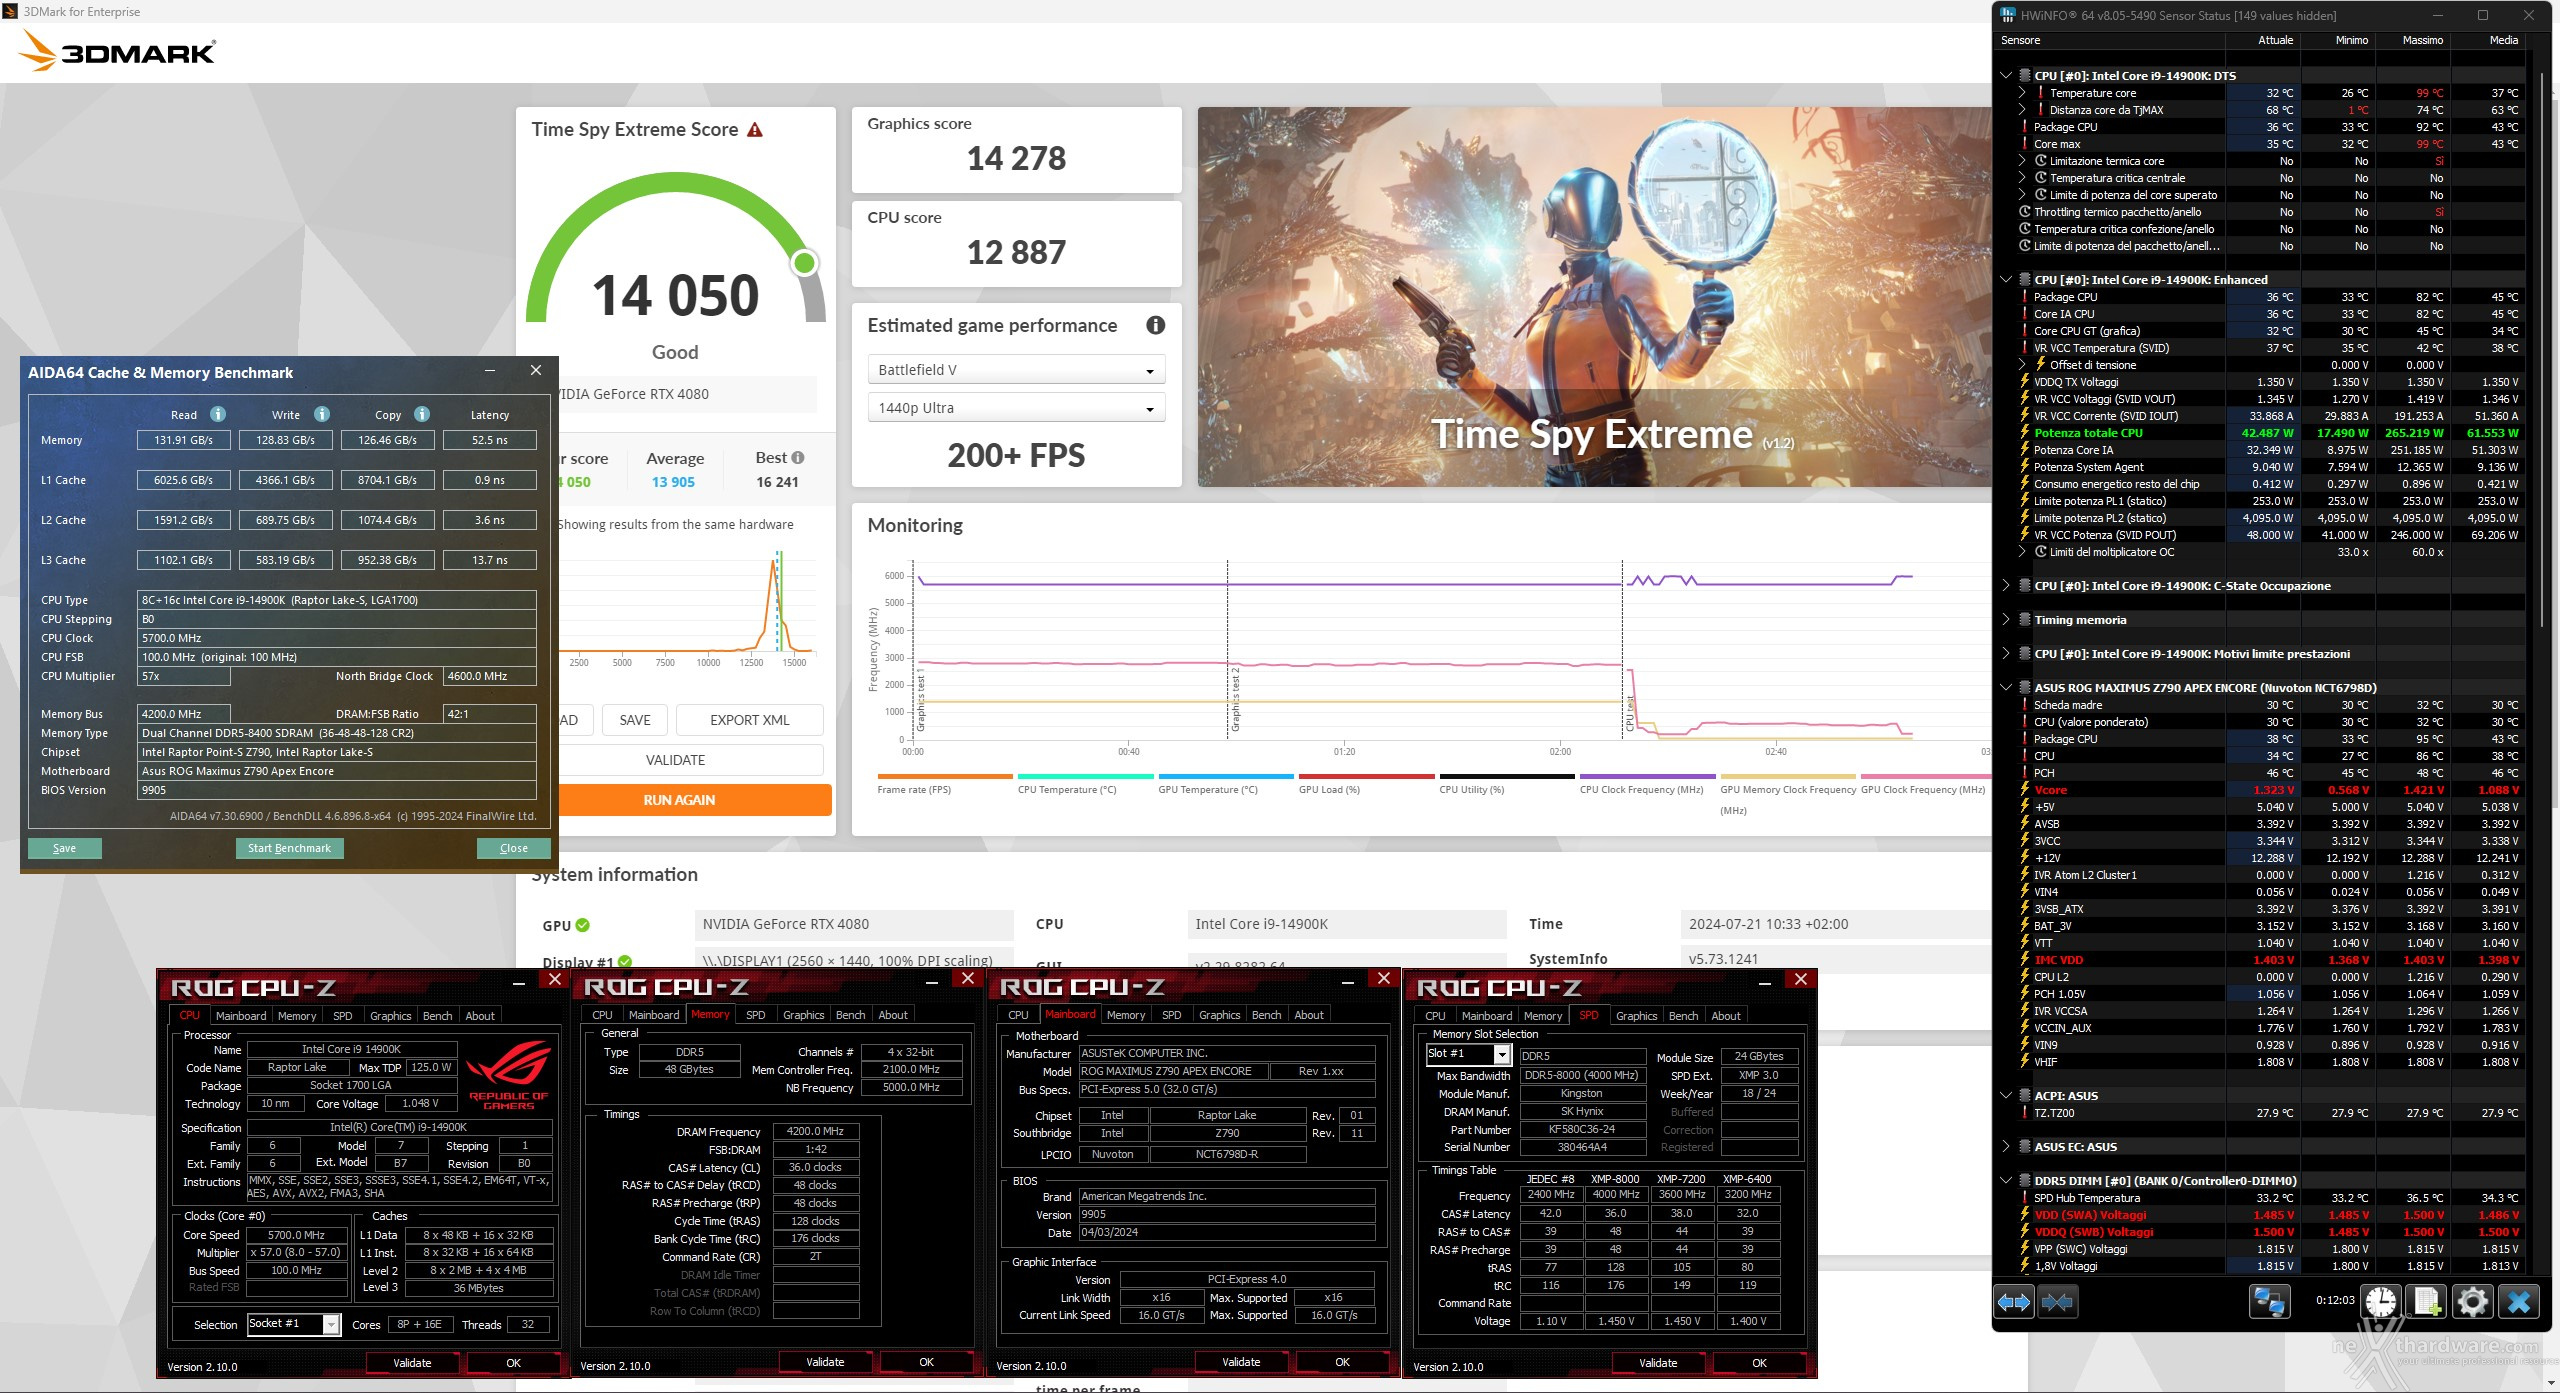The width and height of the screenshot is (2560, 1393).
Task: Click info icon next to Best score
Action: 798,458
